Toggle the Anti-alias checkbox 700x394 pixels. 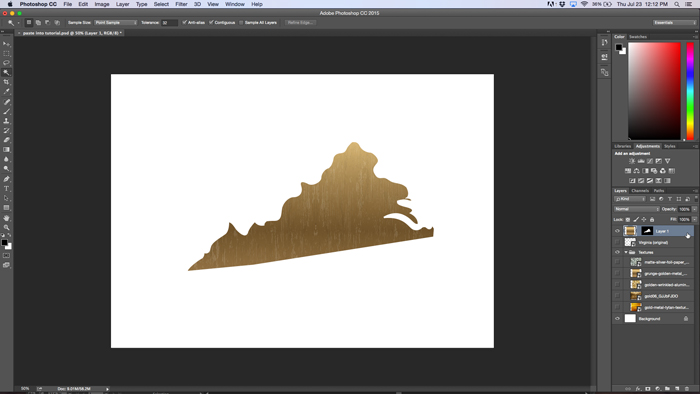click(184, 22)
